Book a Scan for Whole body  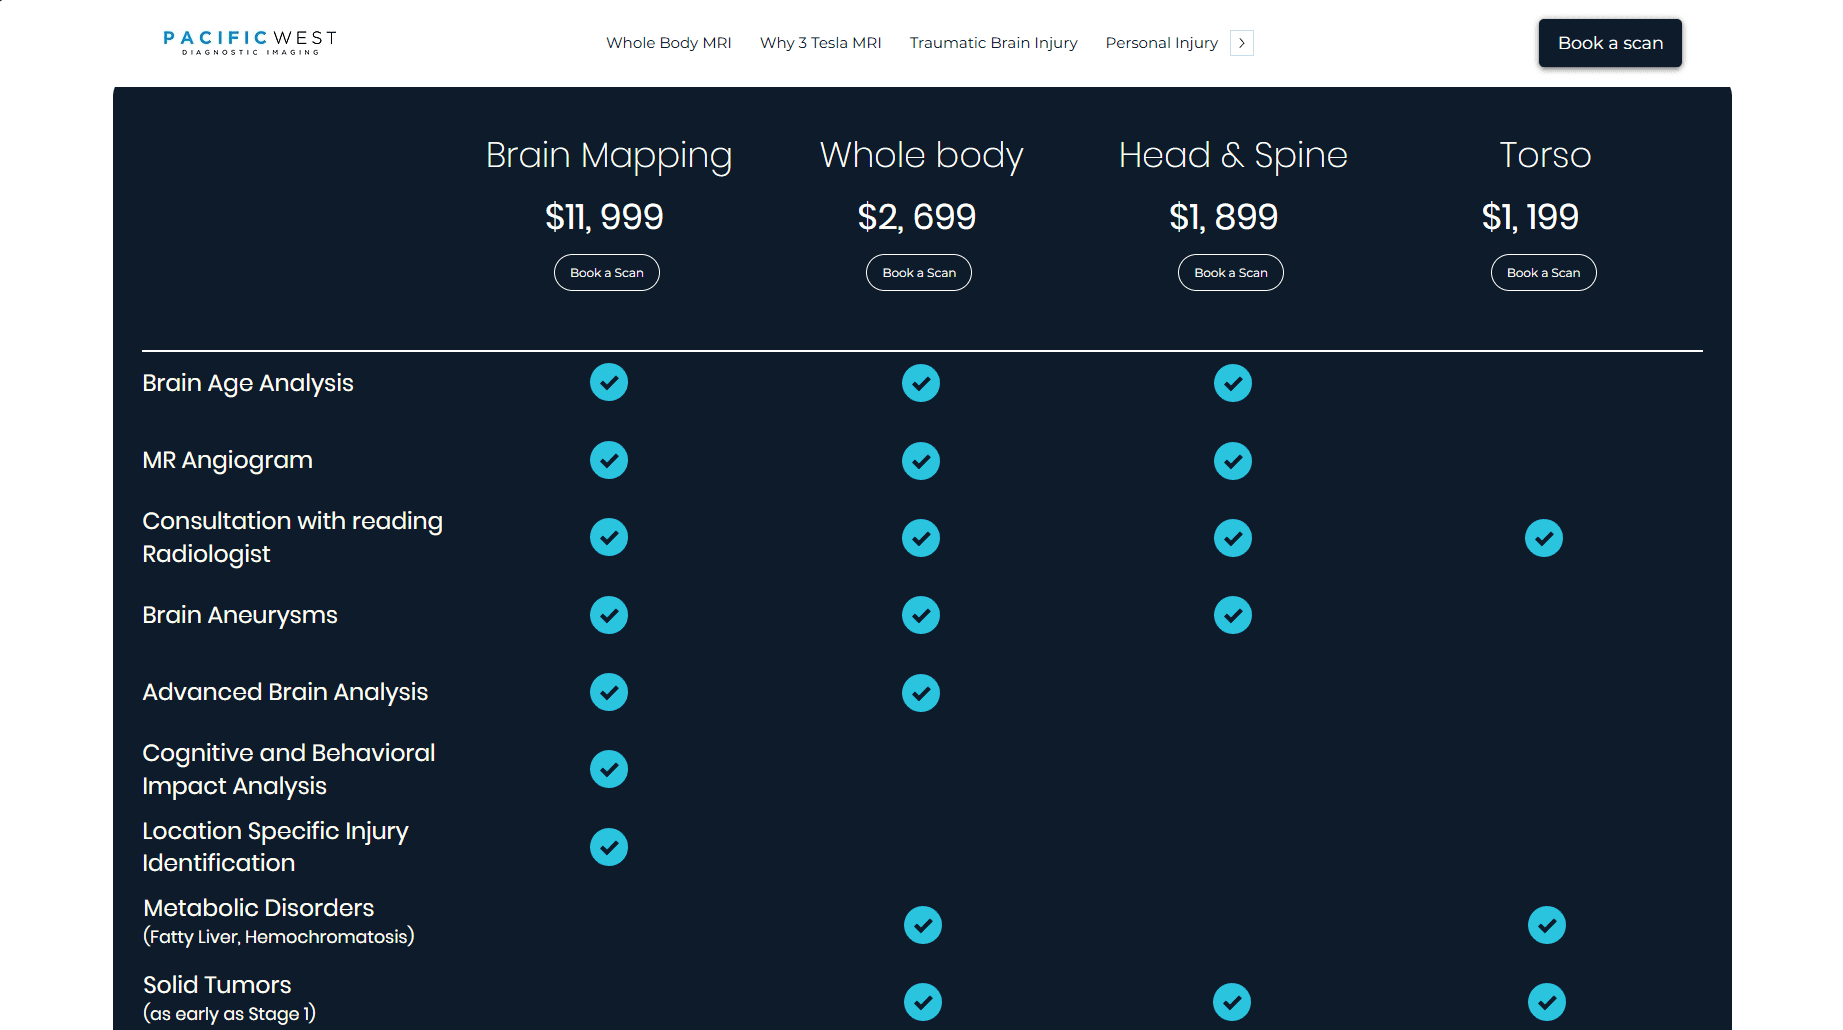tap(919, 273)
